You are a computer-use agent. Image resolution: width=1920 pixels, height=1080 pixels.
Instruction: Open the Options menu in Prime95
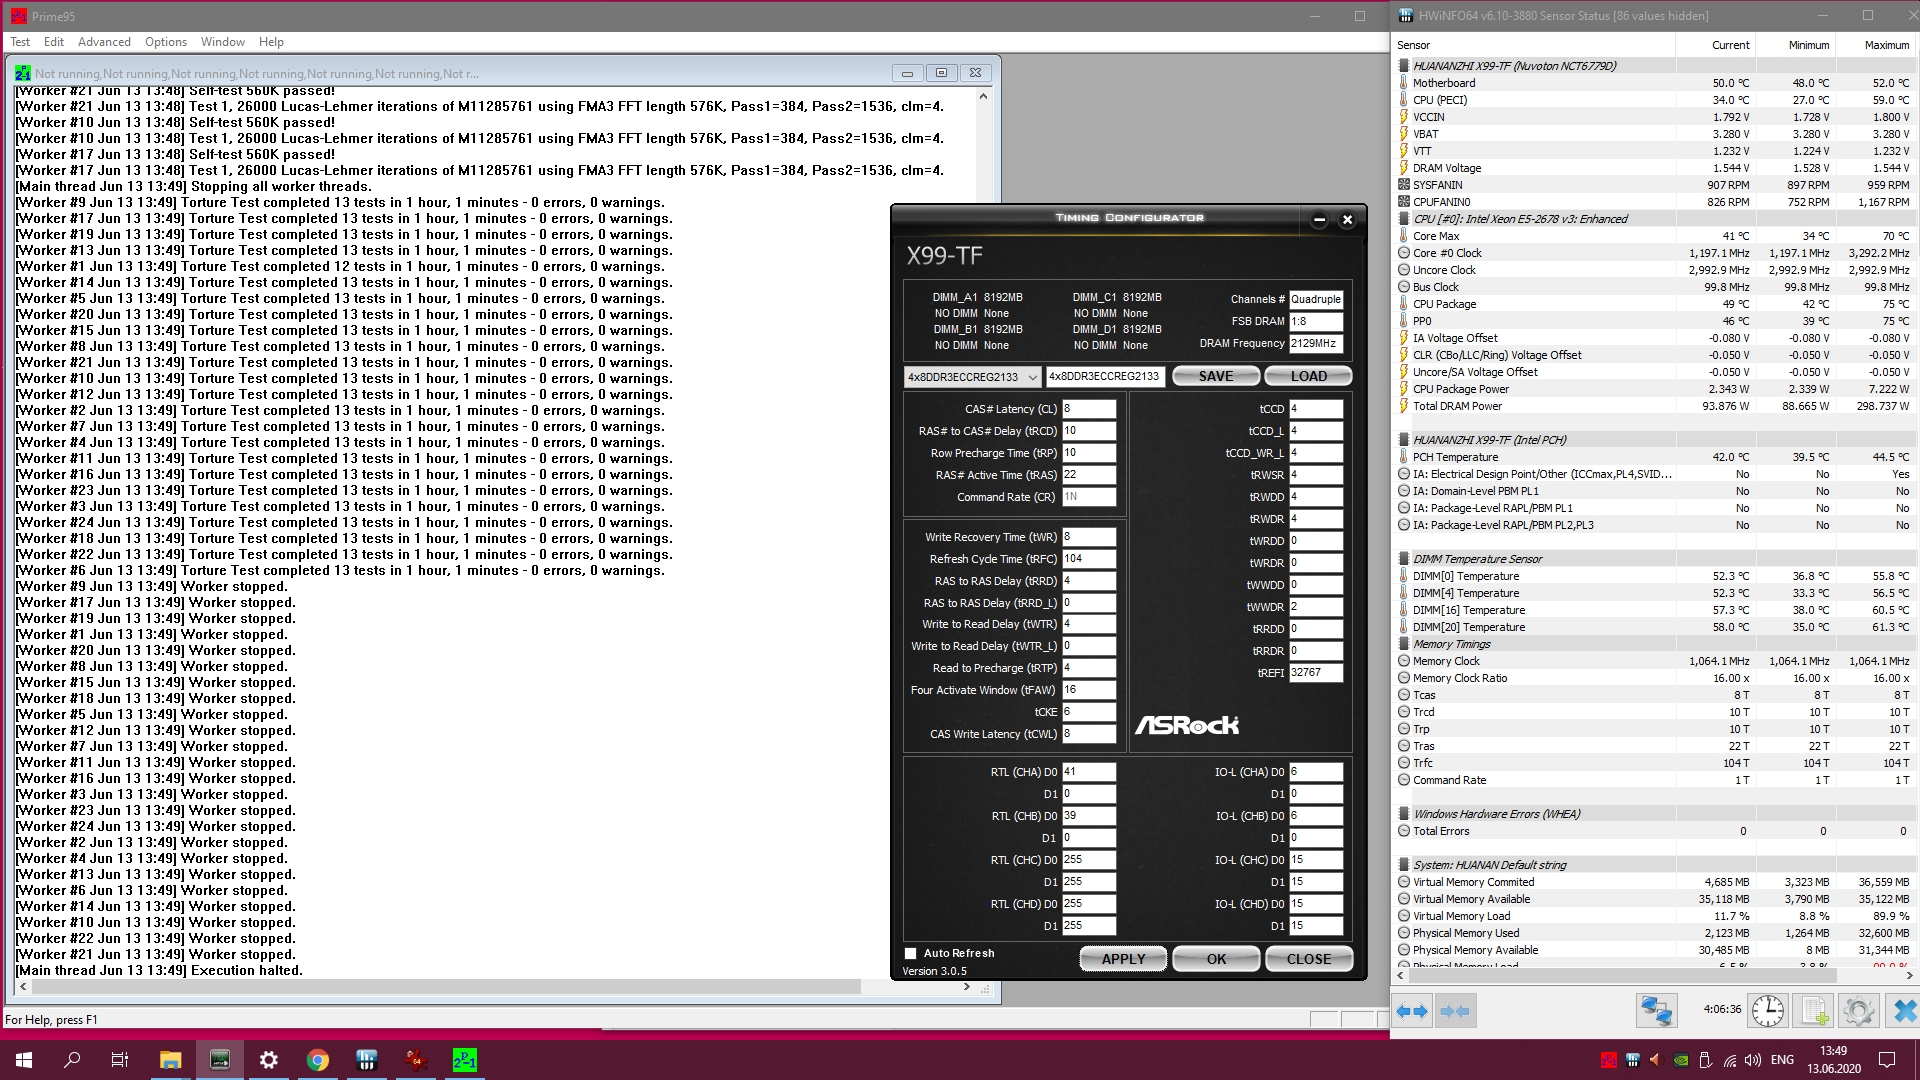[x=165, y=42]
